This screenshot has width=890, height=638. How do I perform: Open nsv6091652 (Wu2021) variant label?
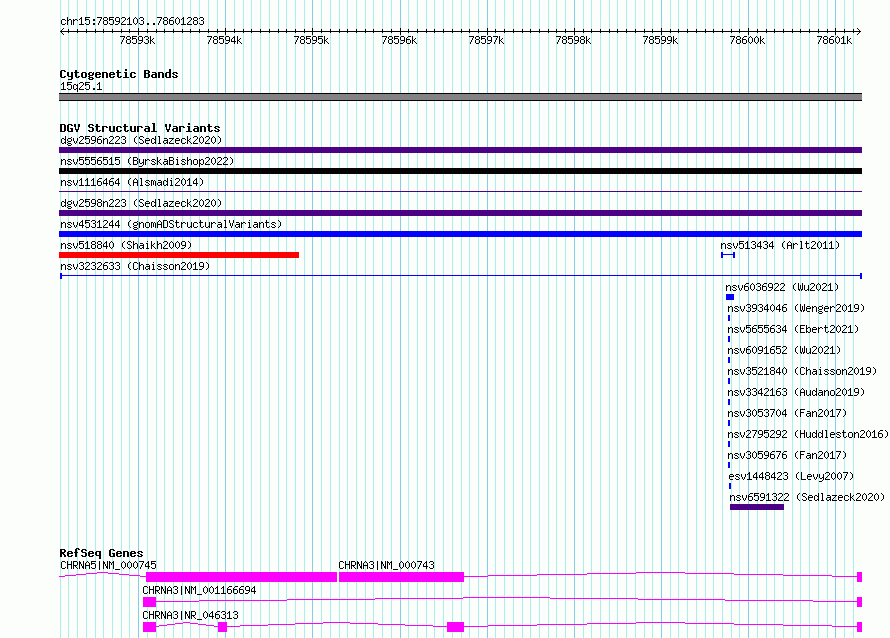coord(784,350)
